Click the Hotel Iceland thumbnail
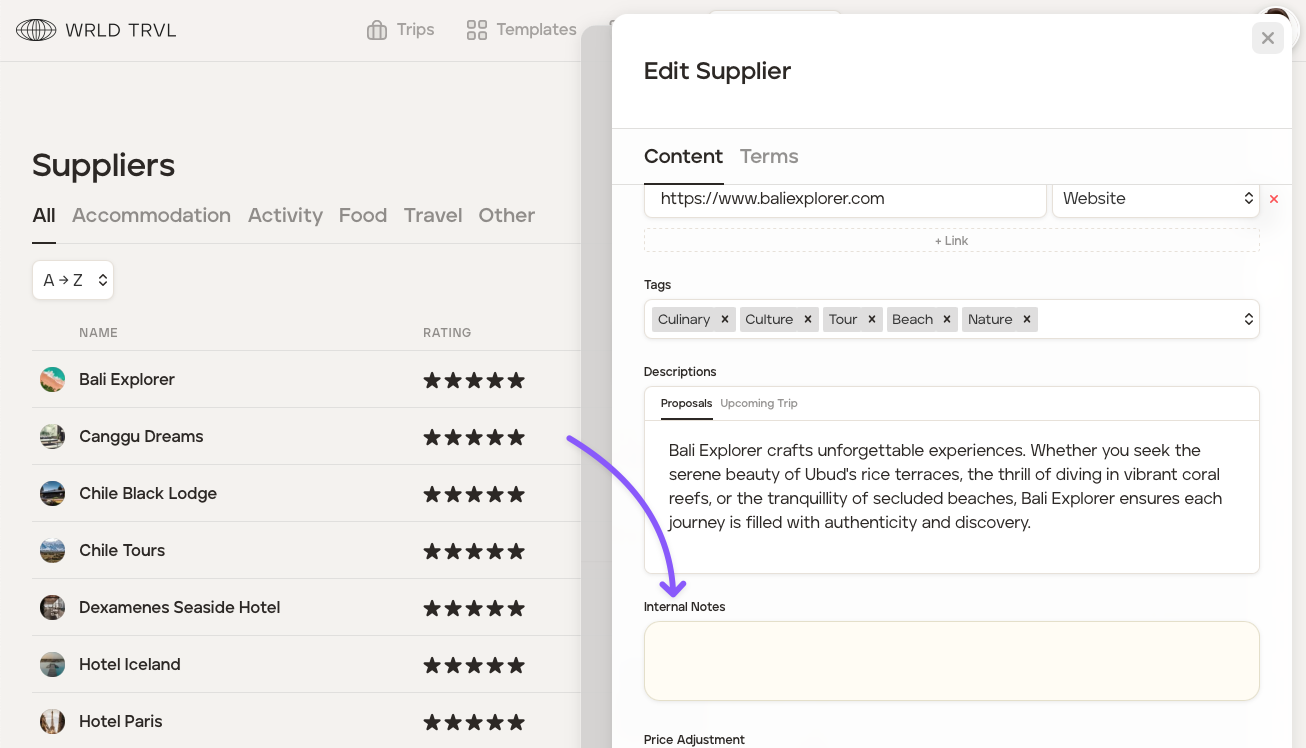 [52, 664]
